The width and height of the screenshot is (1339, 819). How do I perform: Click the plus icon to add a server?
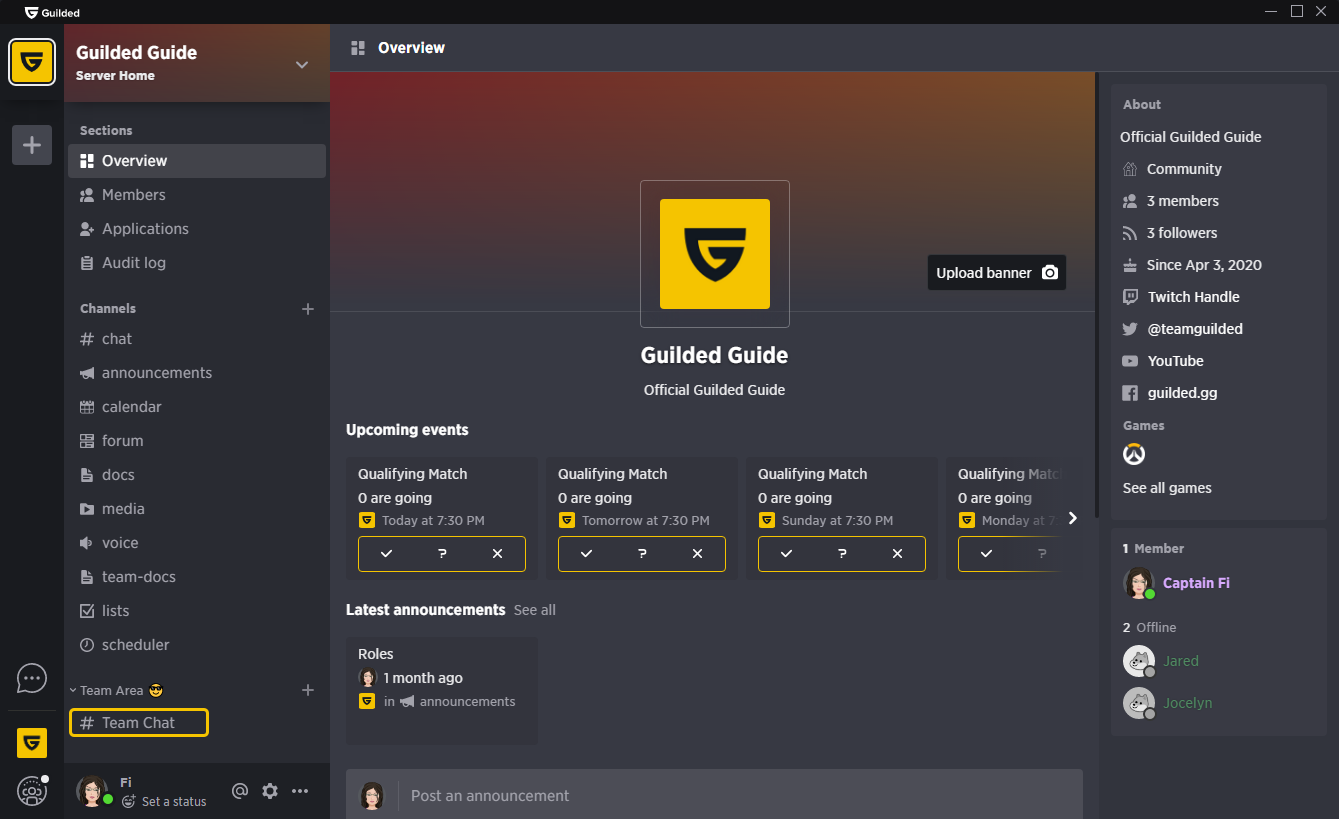point(32,145)
